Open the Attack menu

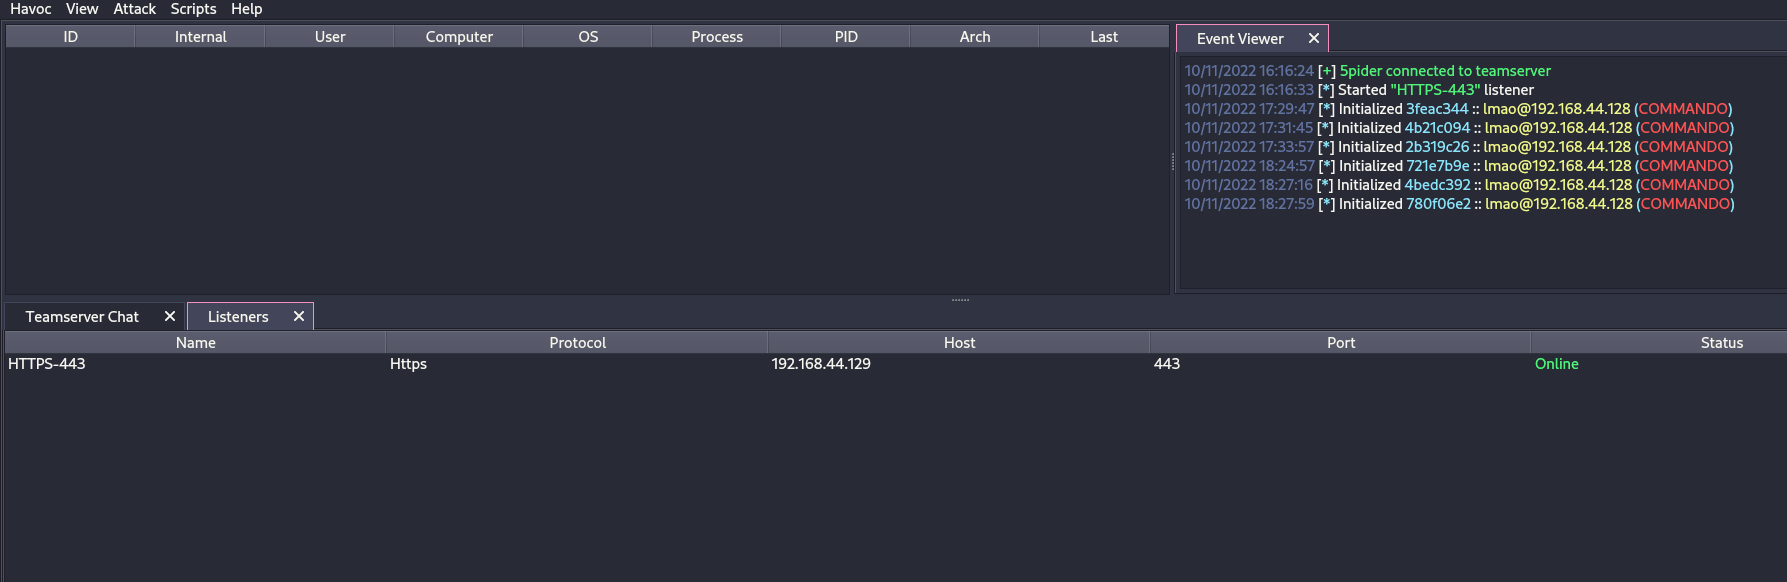pyautogui.click(x=134, y=9)
